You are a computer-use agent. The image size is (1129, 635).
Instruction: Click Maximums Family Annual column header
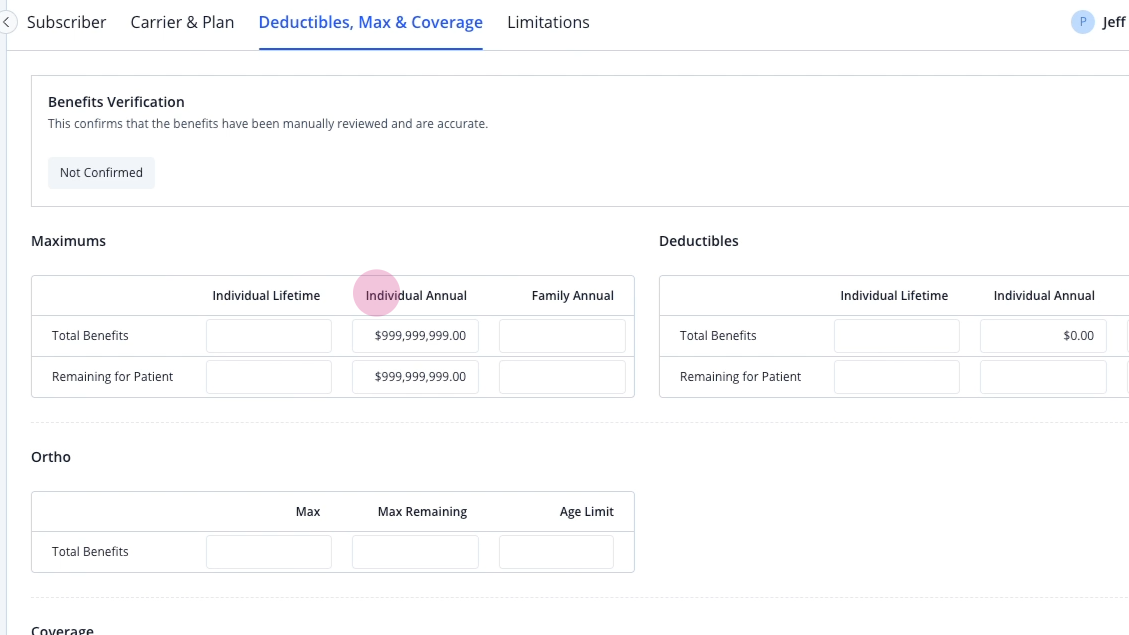click(572, 296)
